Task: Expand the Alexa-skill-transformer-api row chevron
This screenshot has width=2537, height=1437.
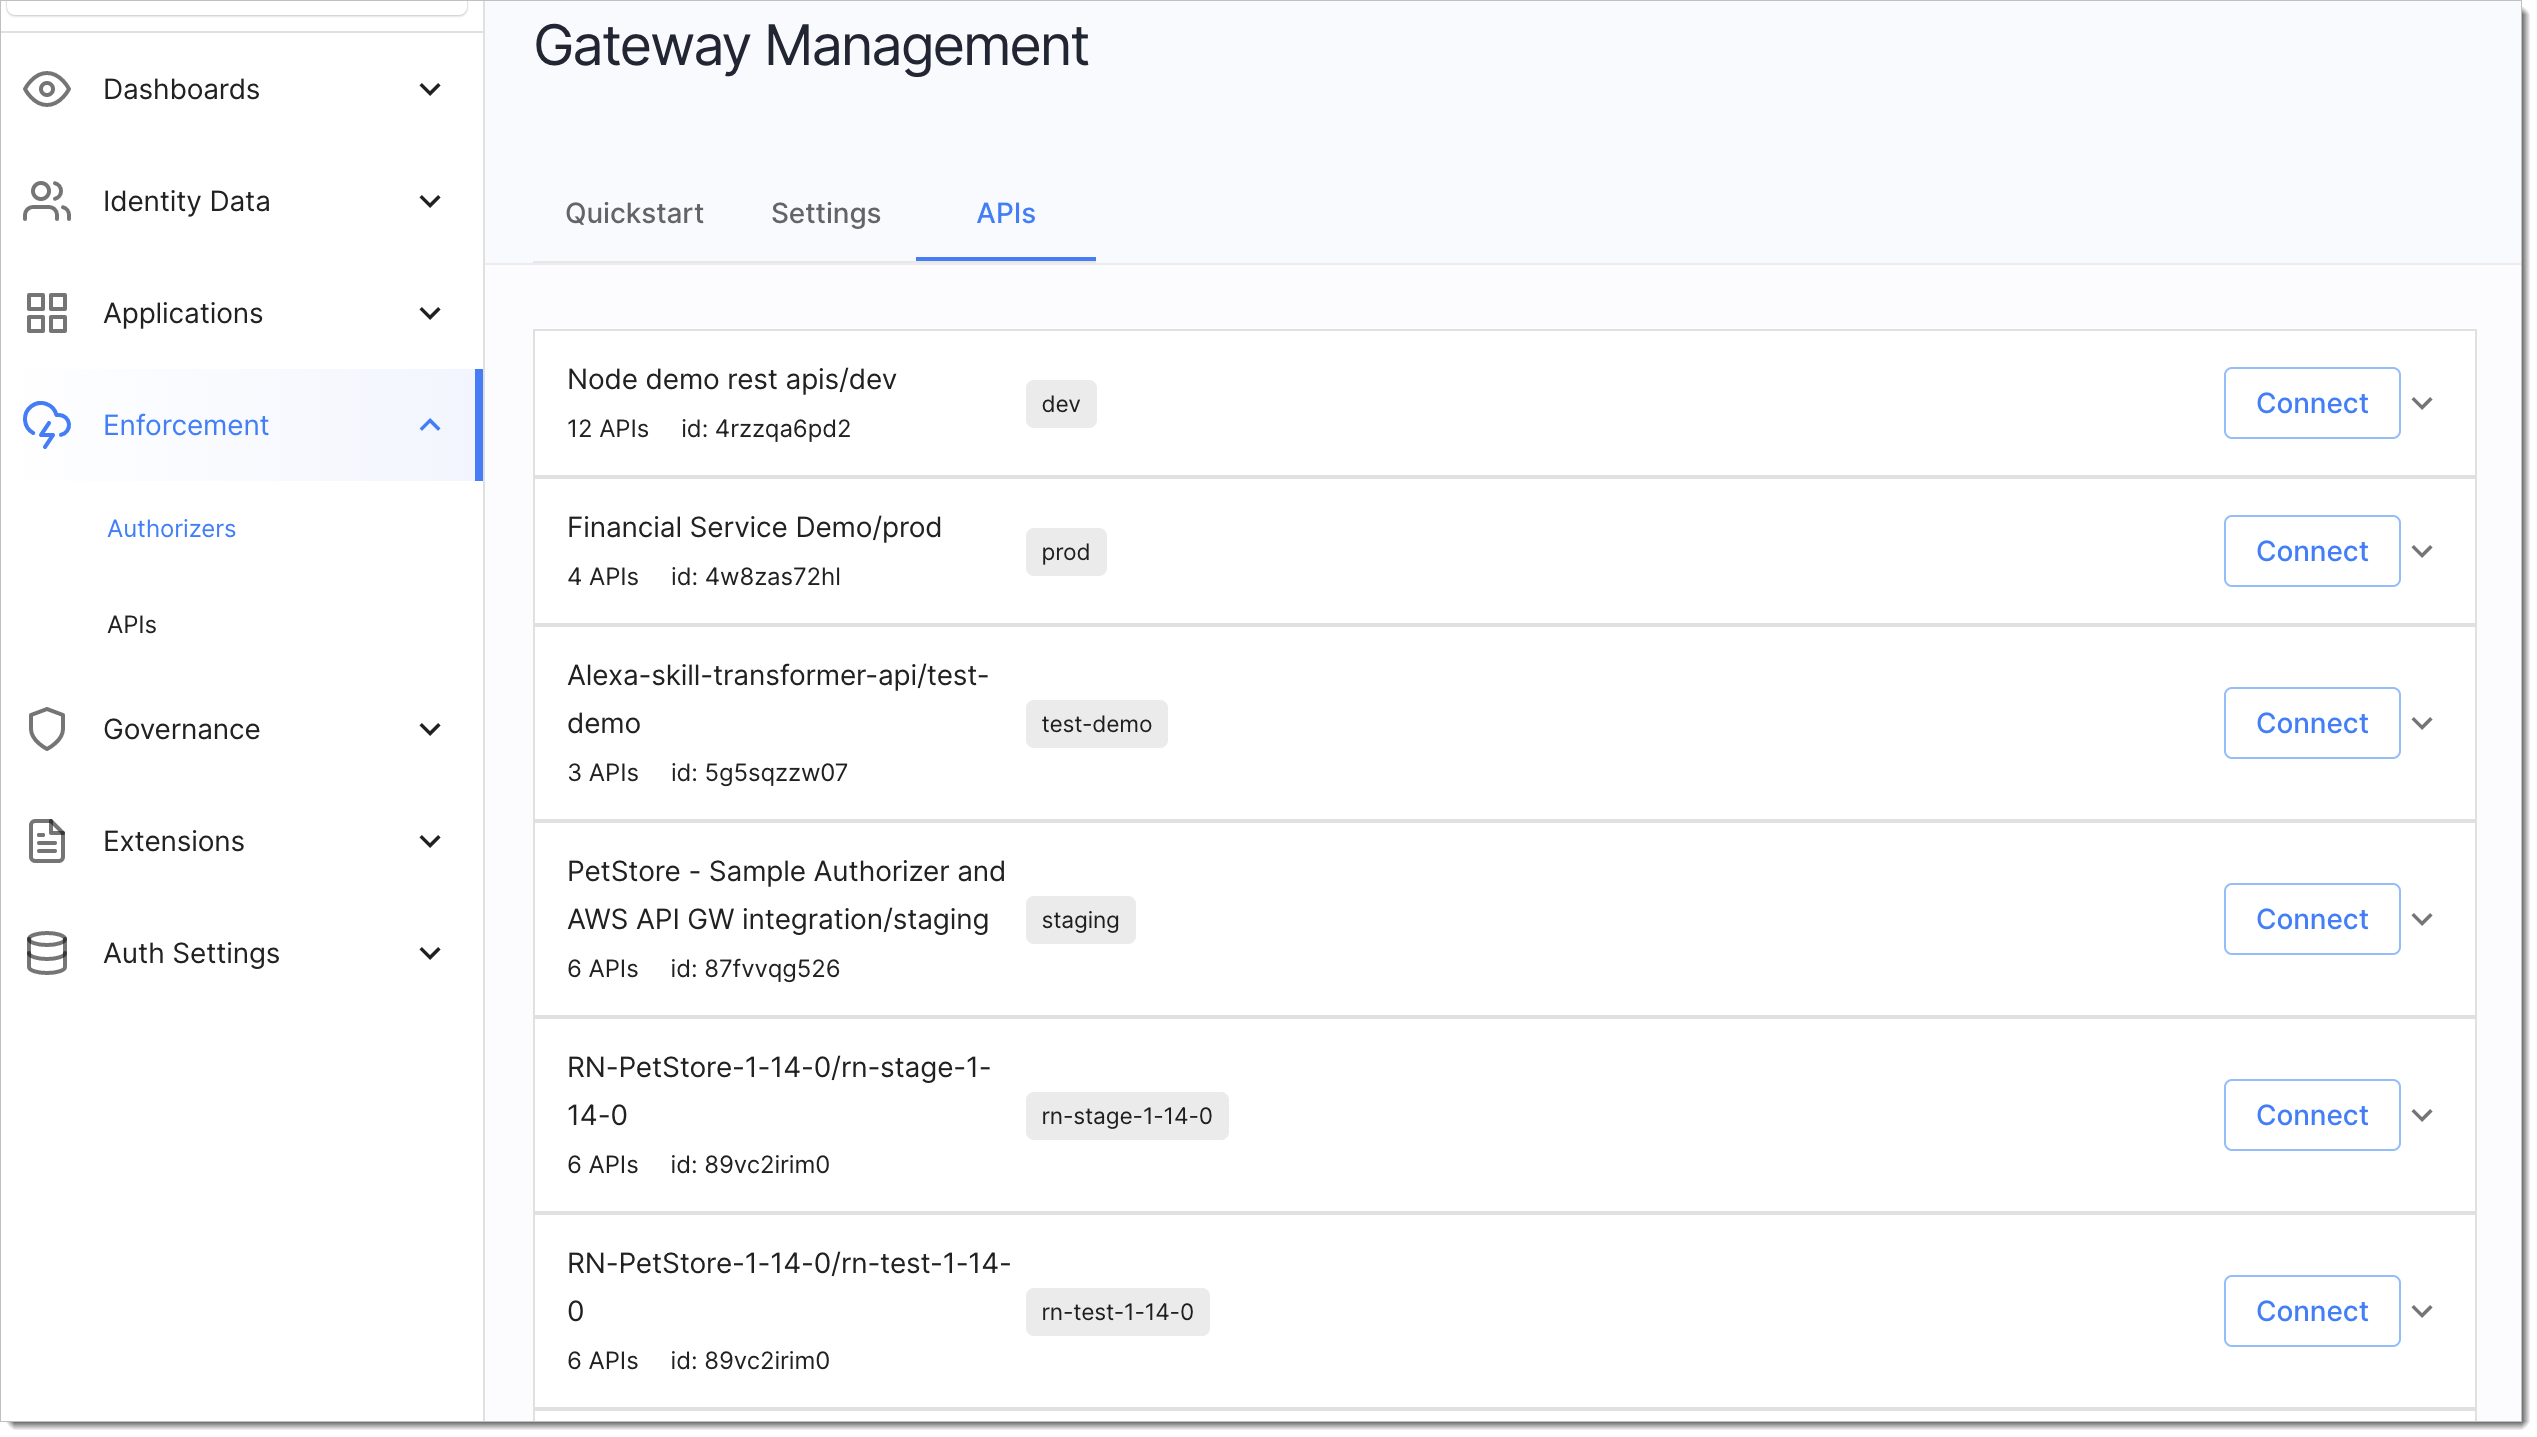Action: click(x=2422, y=724)
